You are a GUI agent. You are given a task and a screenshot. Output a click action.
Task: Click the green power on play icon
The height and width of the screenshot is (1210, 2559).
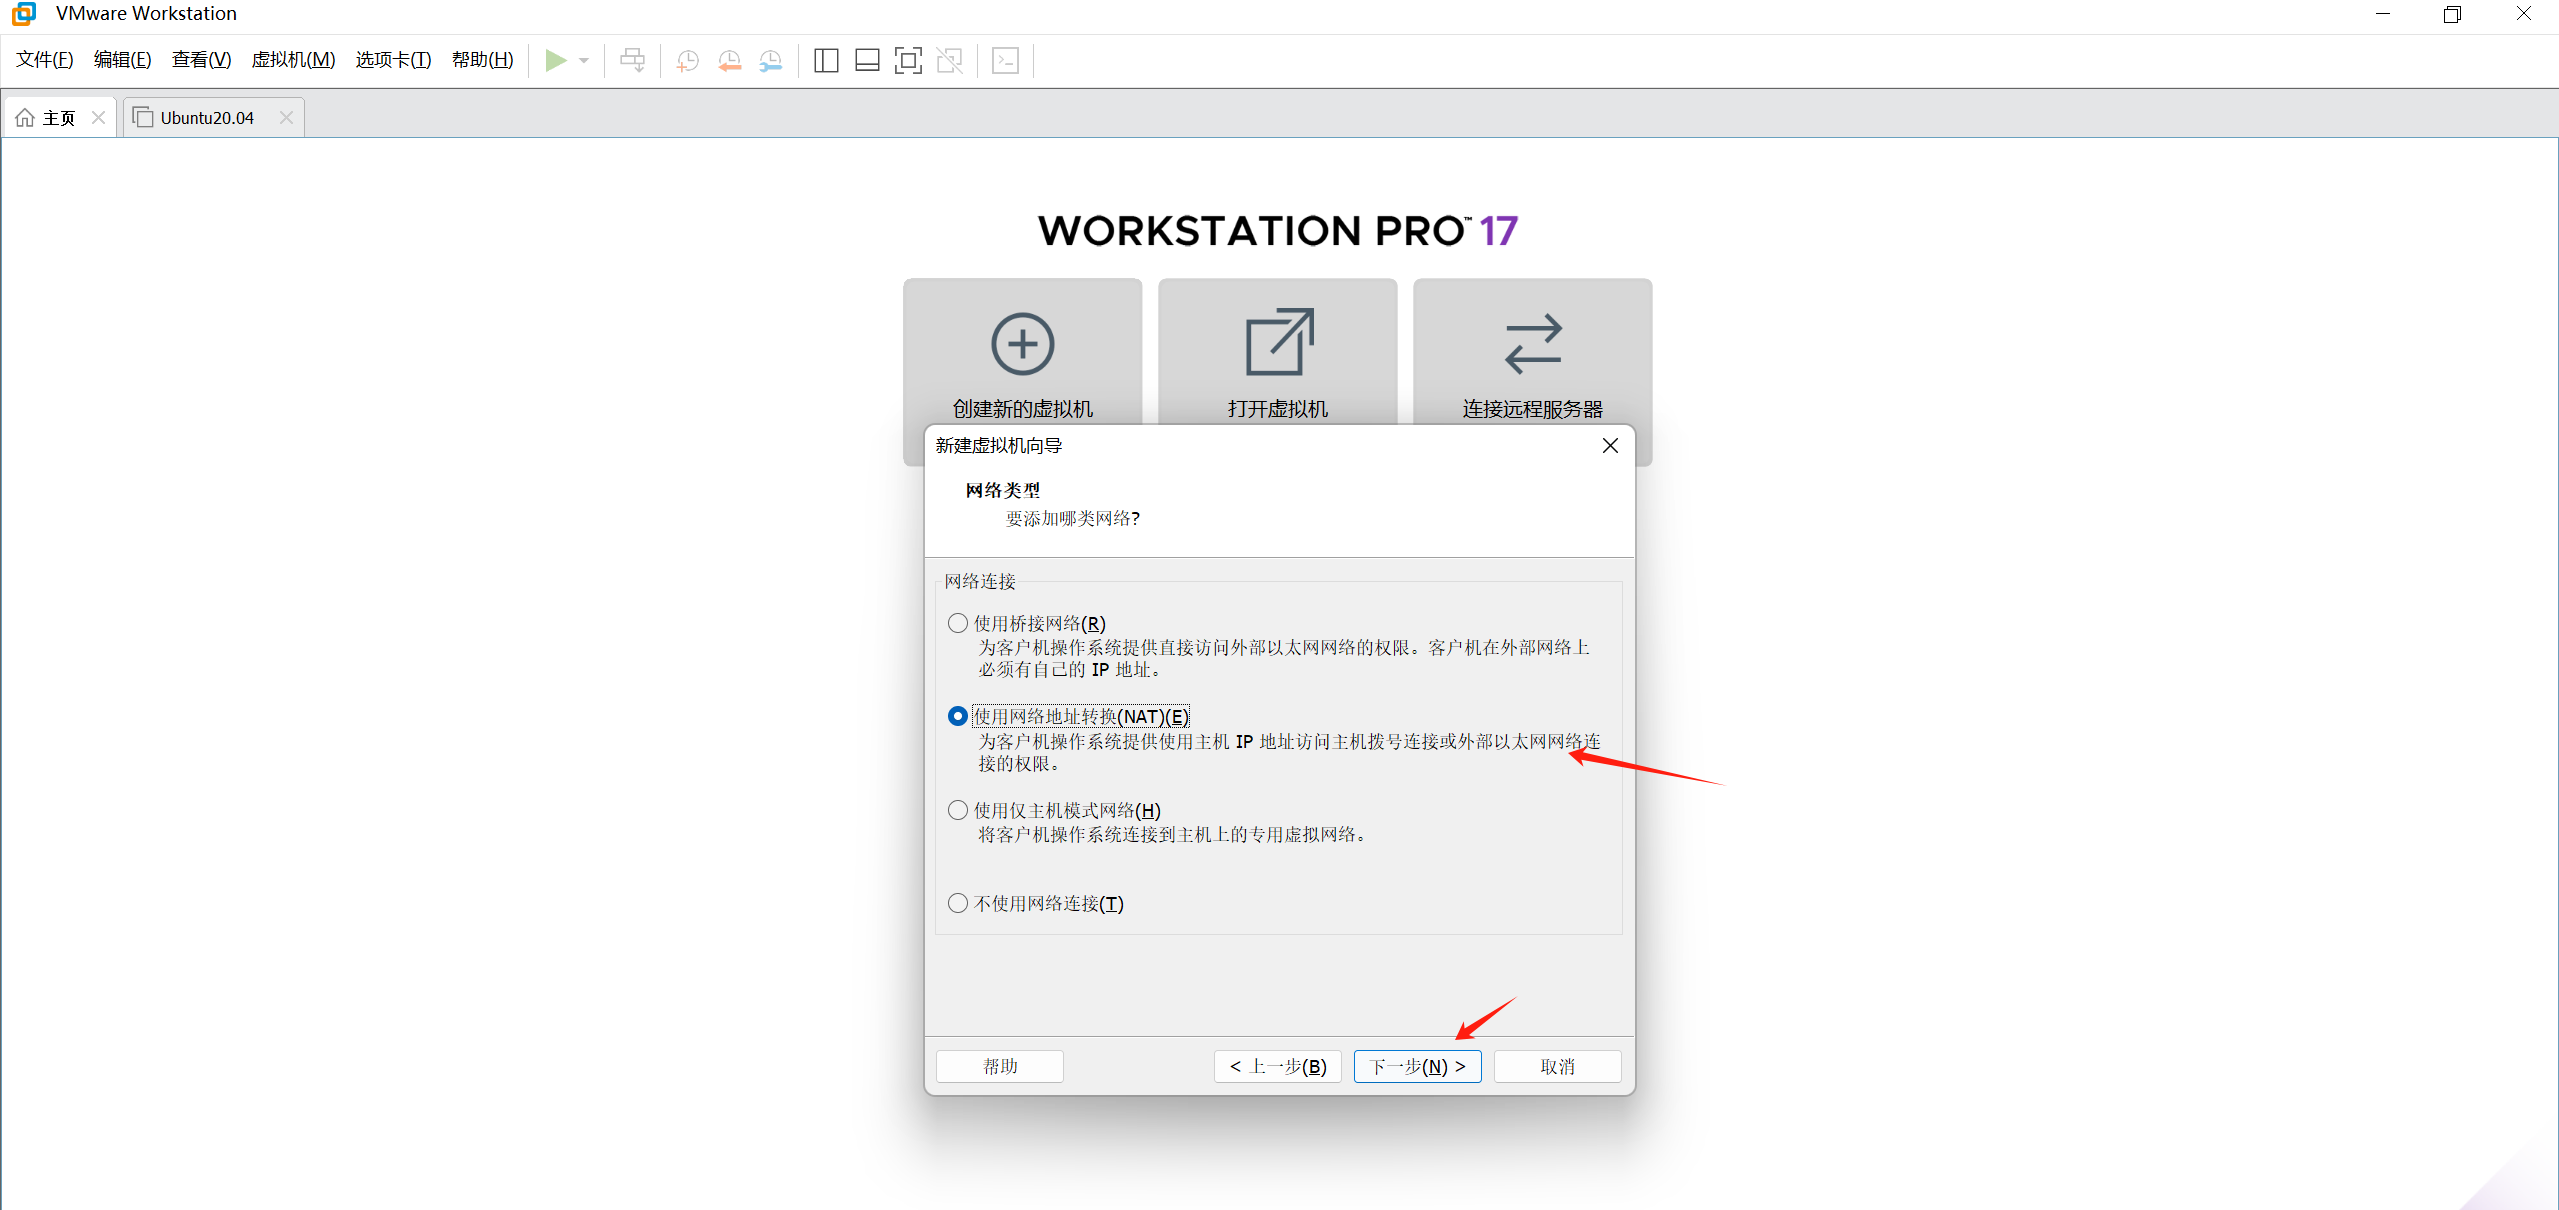point(555,61)
